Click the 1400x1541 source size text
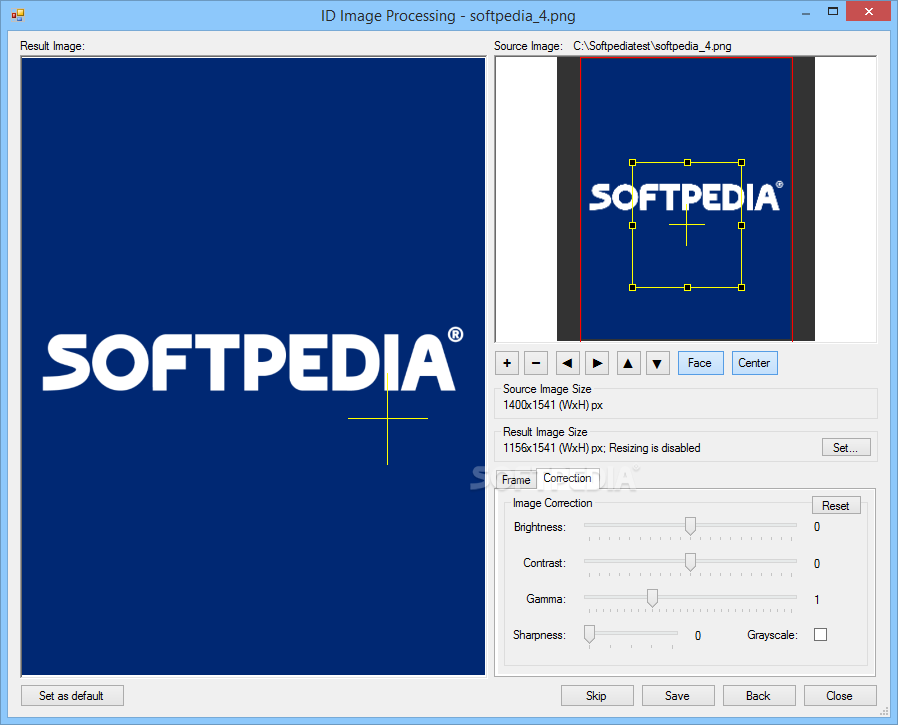 553,405
